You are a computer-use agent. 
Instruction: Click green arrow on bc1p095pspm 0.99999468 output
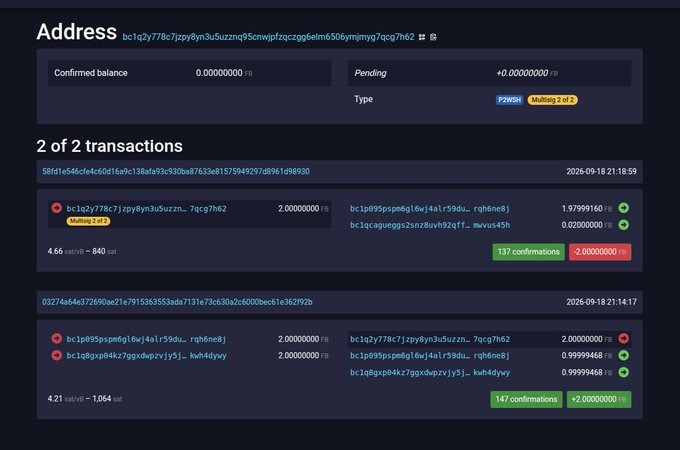[624, 355]
